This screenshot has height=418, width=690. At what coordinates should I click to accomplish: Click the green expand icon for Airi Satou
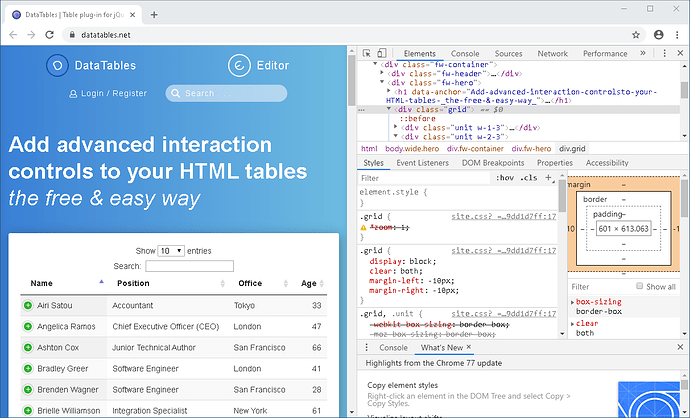(28, 305)
